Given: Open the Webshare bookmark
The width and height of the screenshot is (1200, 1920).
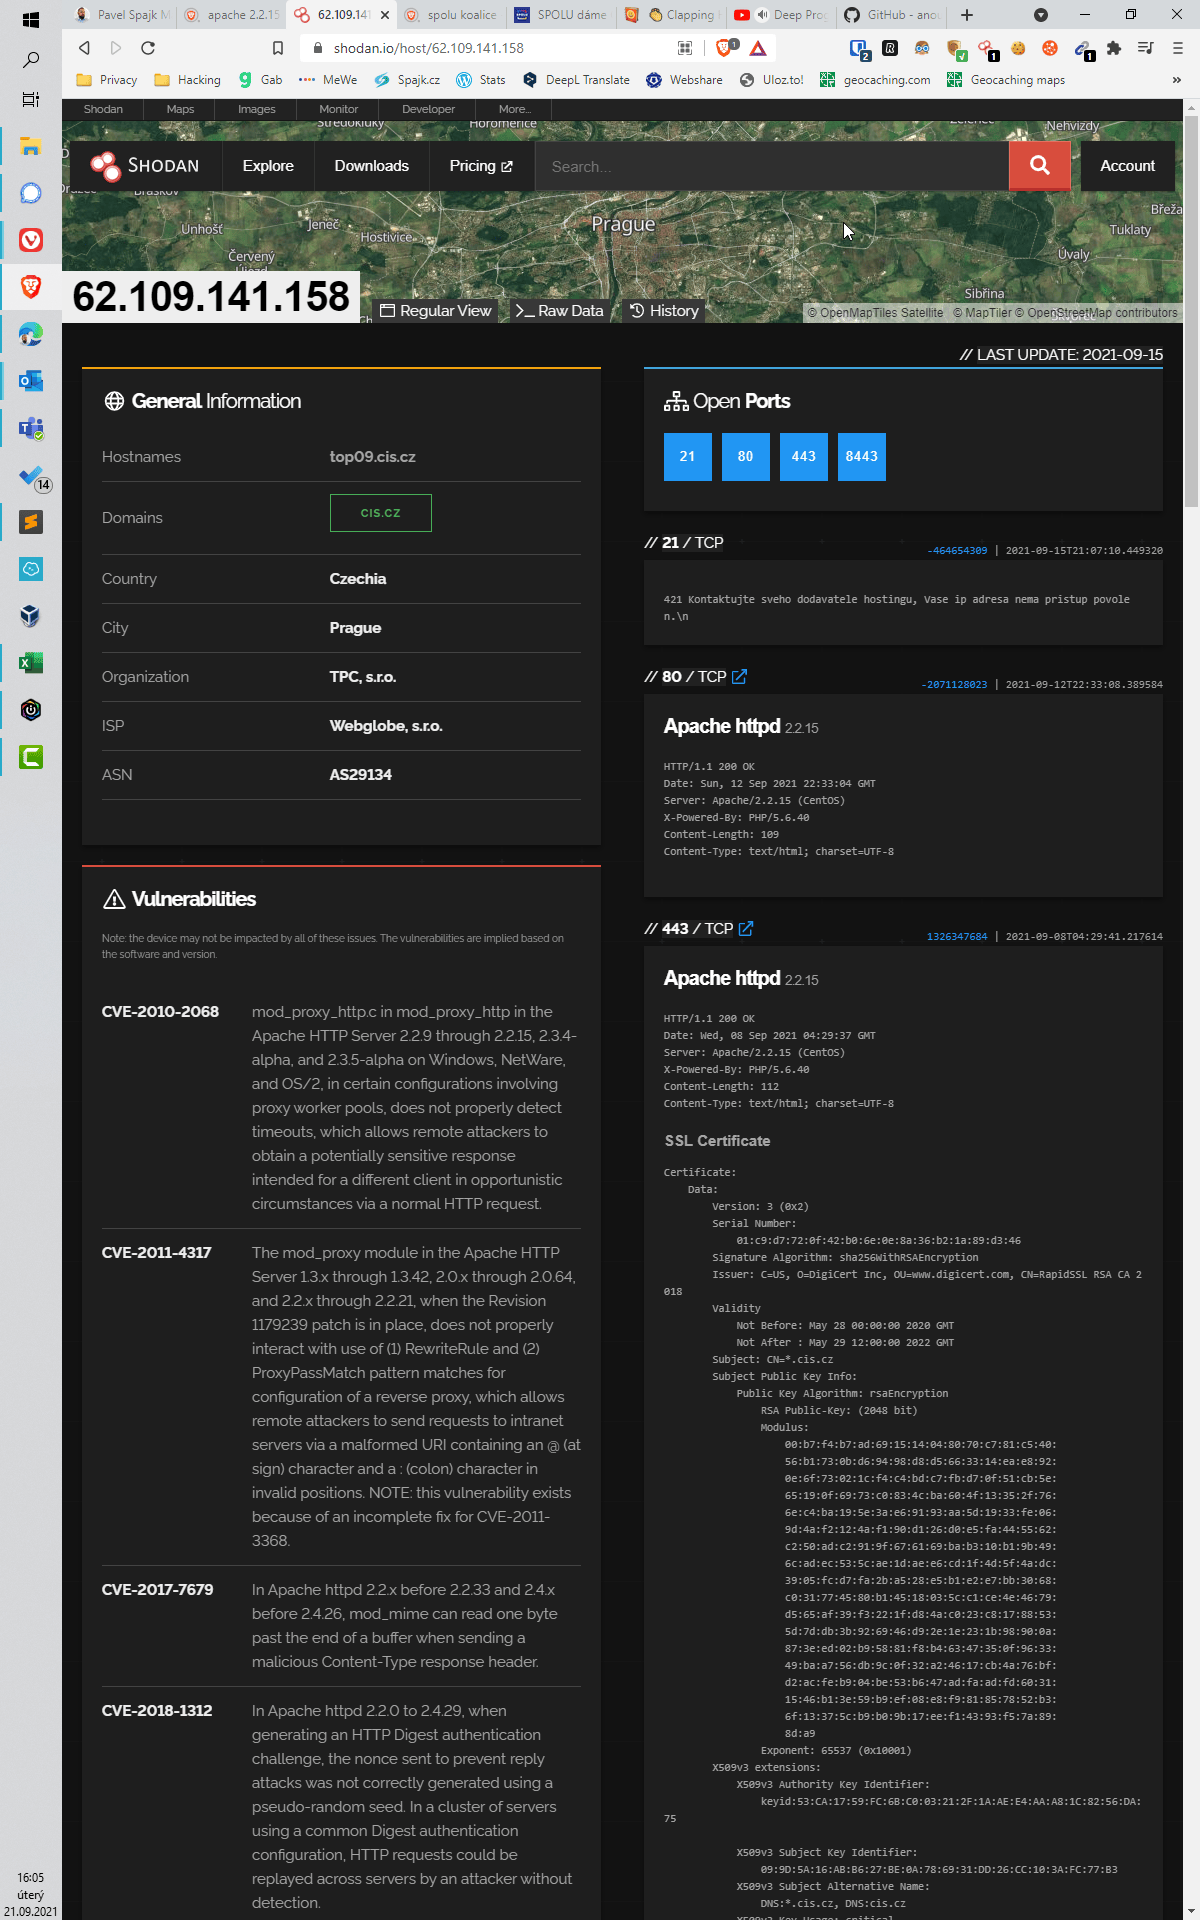Looking at the screenshot, I should [684, 80].
